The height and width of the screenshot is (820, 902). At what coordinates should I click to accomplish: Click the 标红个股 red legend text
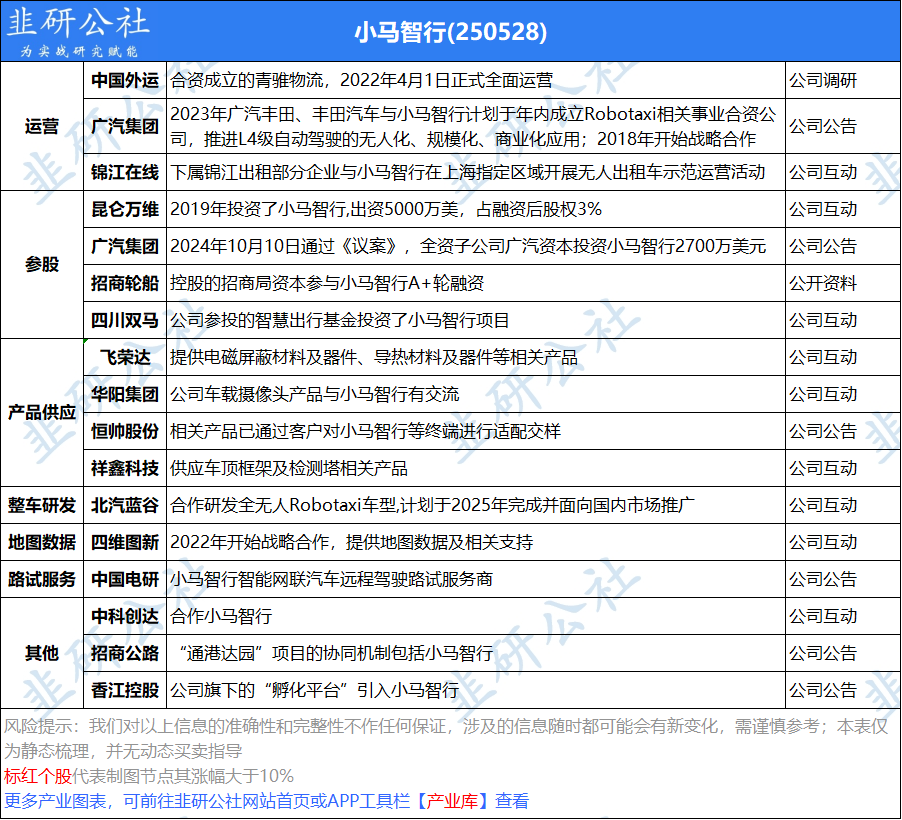(38, 776)
